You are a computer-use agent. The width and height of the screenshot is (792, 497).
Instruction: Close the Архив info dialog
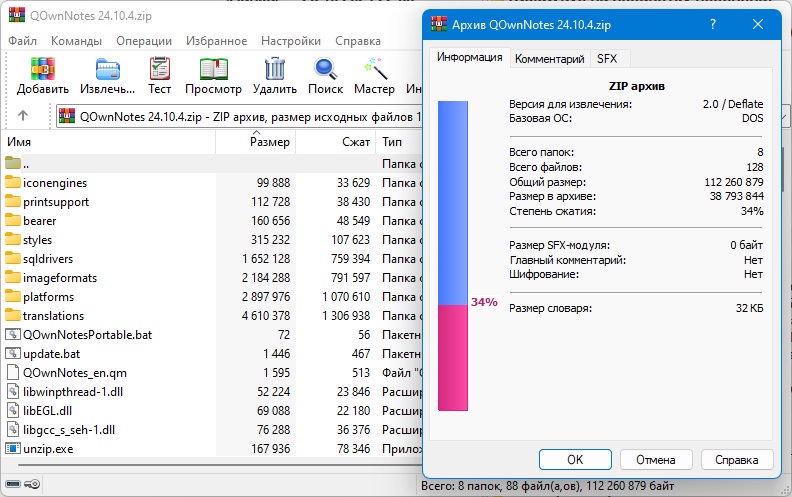click(x=758, y=24)
